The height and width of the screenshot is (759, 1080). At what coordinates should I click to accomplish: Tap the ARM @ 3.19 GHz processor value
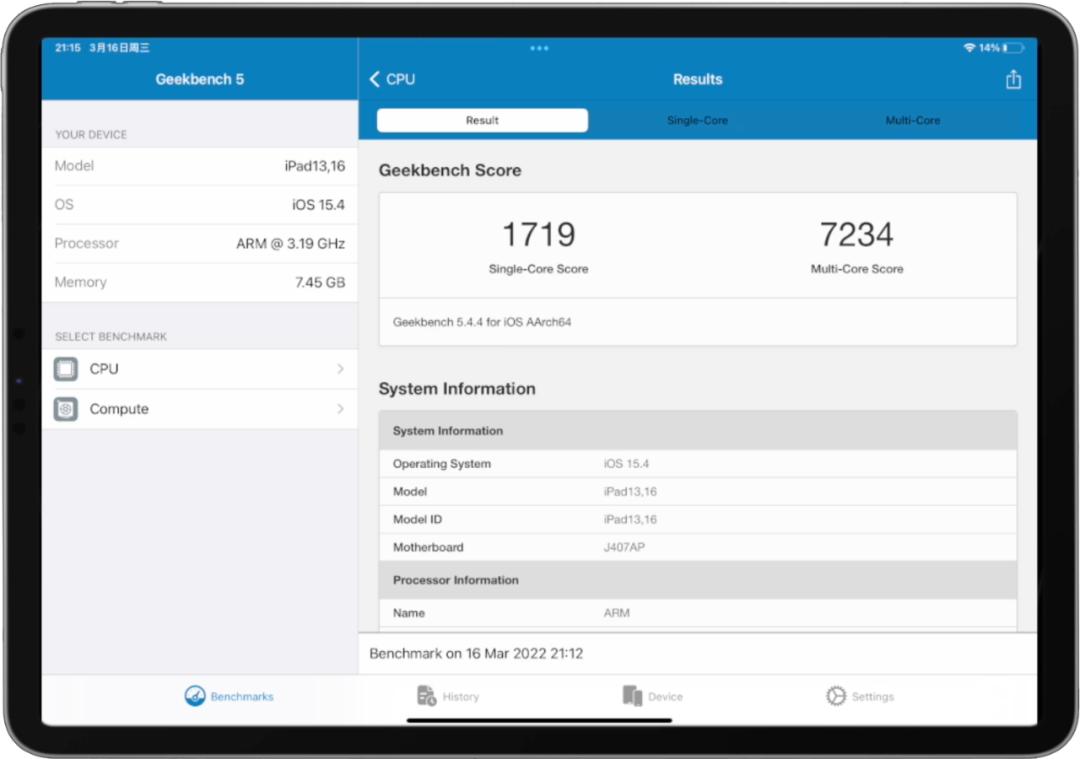tap(291, 243)
